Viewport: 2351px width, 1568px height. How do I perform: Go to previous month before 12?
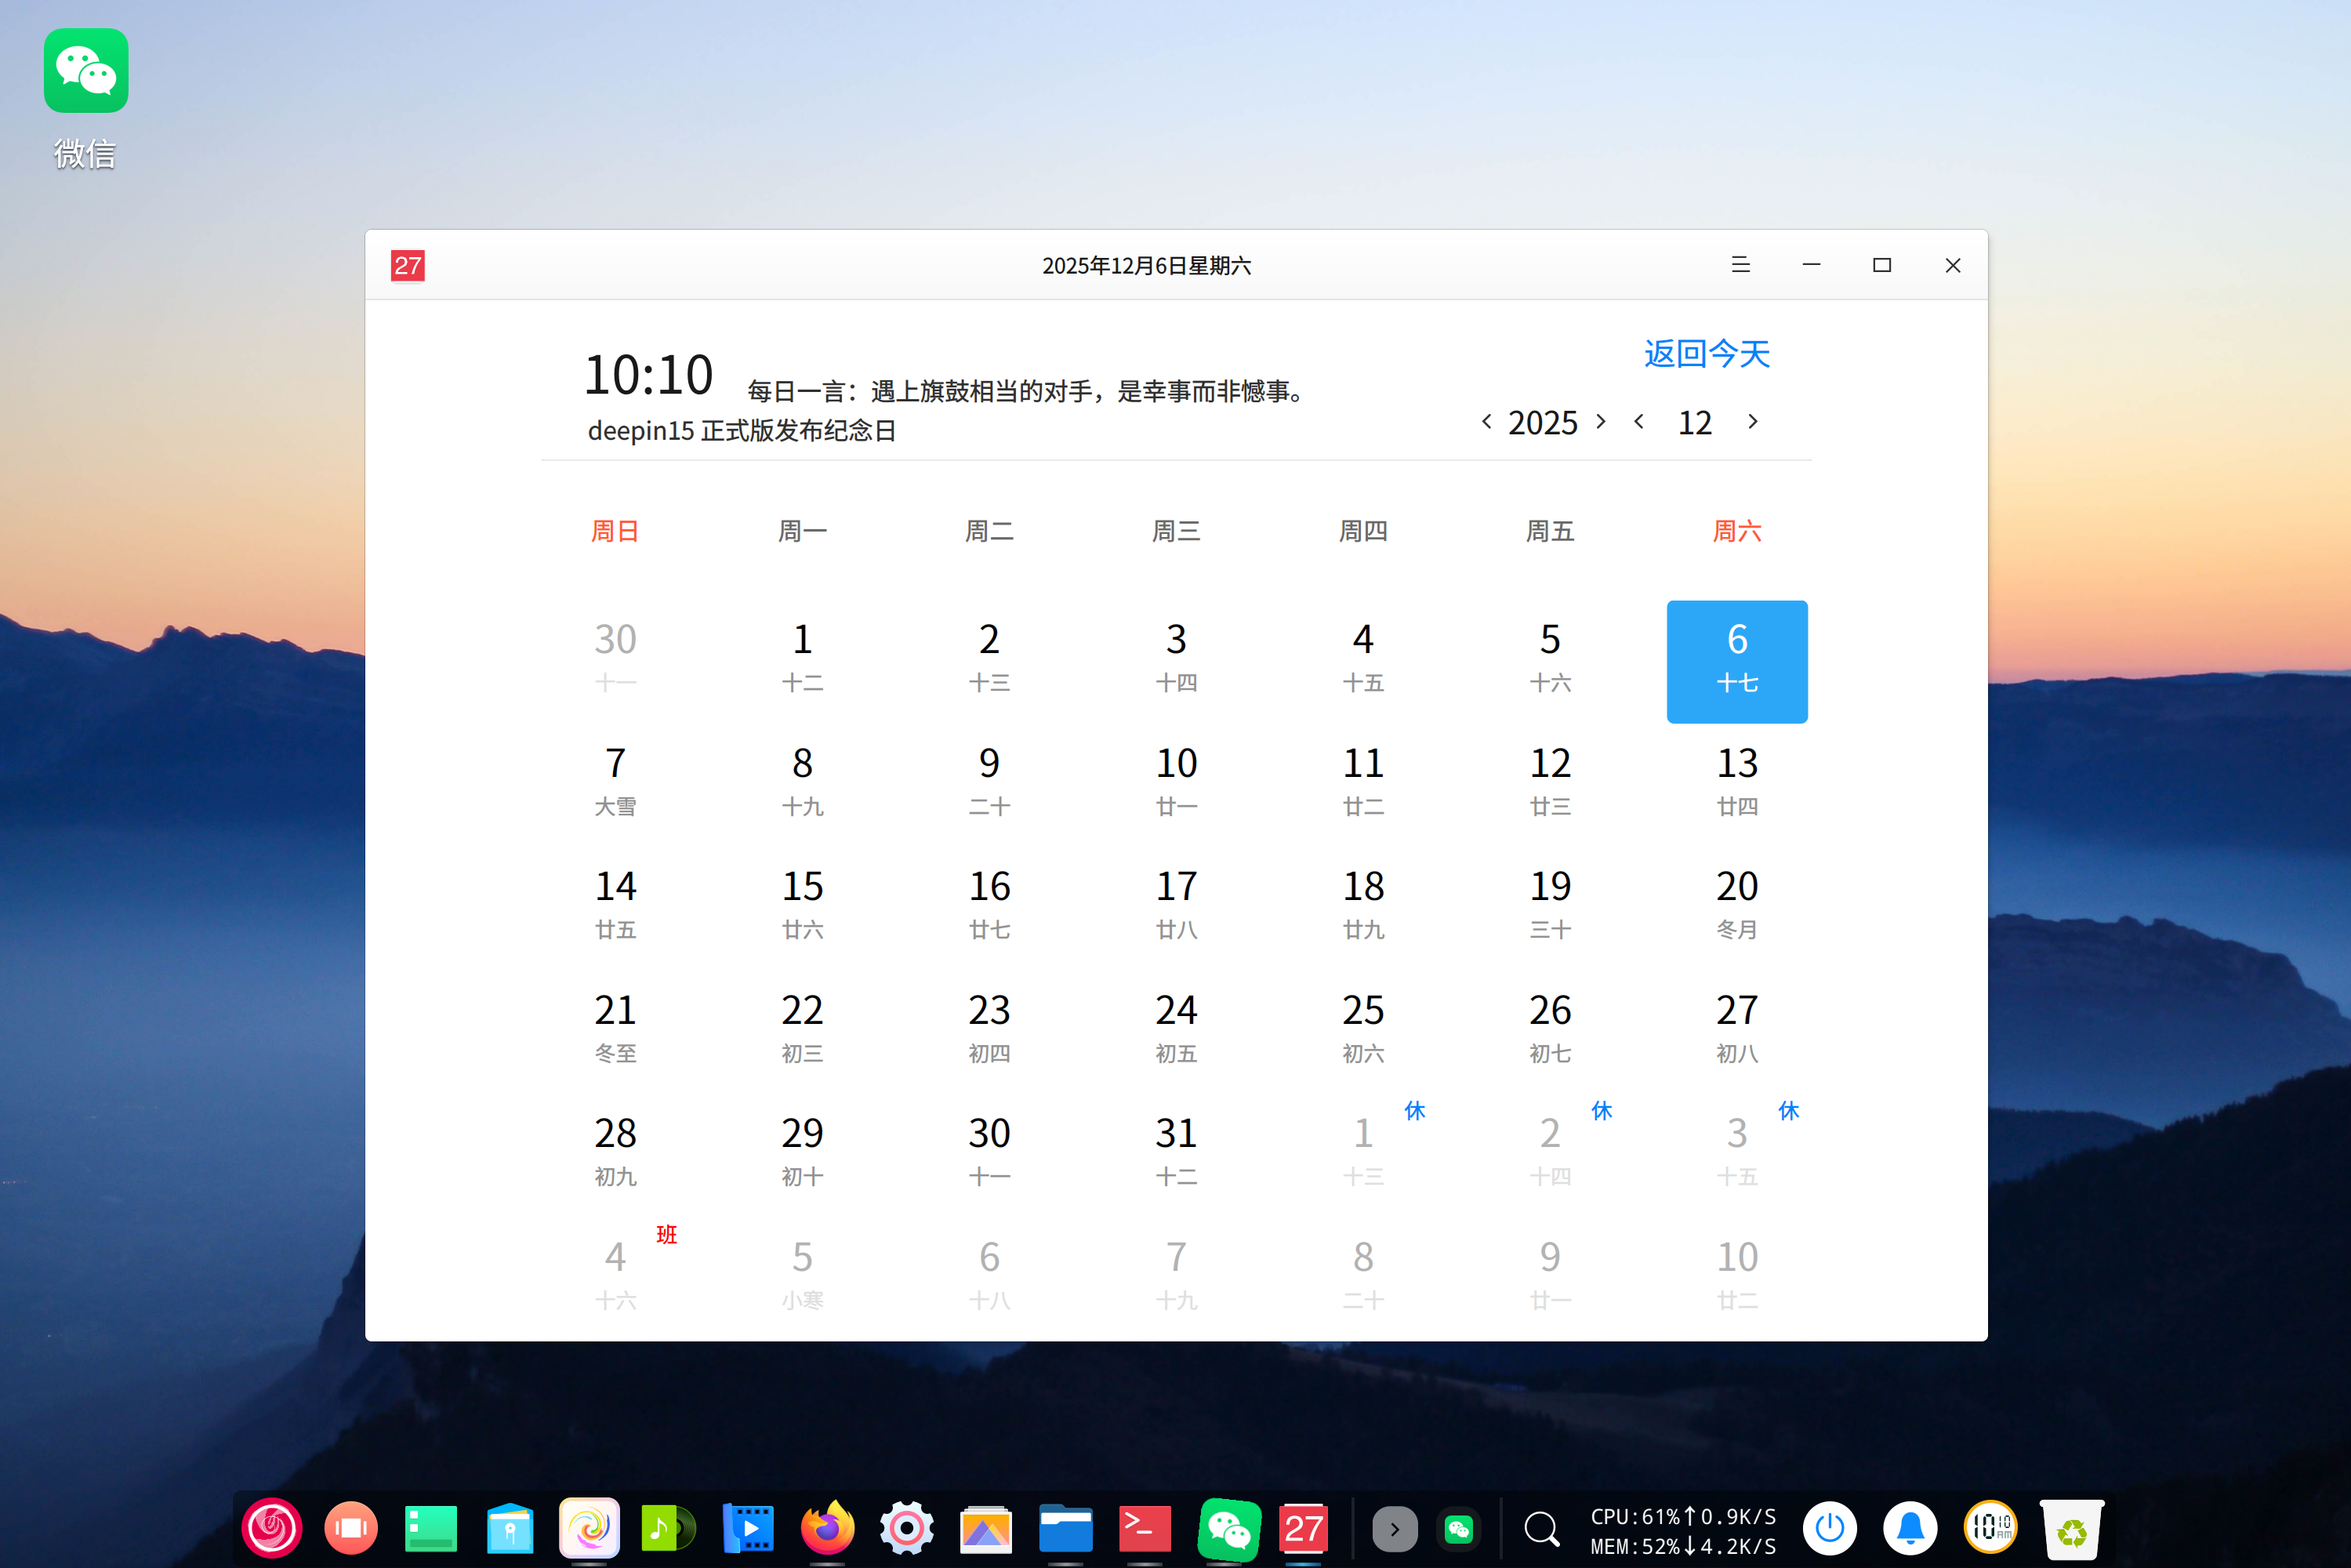1638,421
